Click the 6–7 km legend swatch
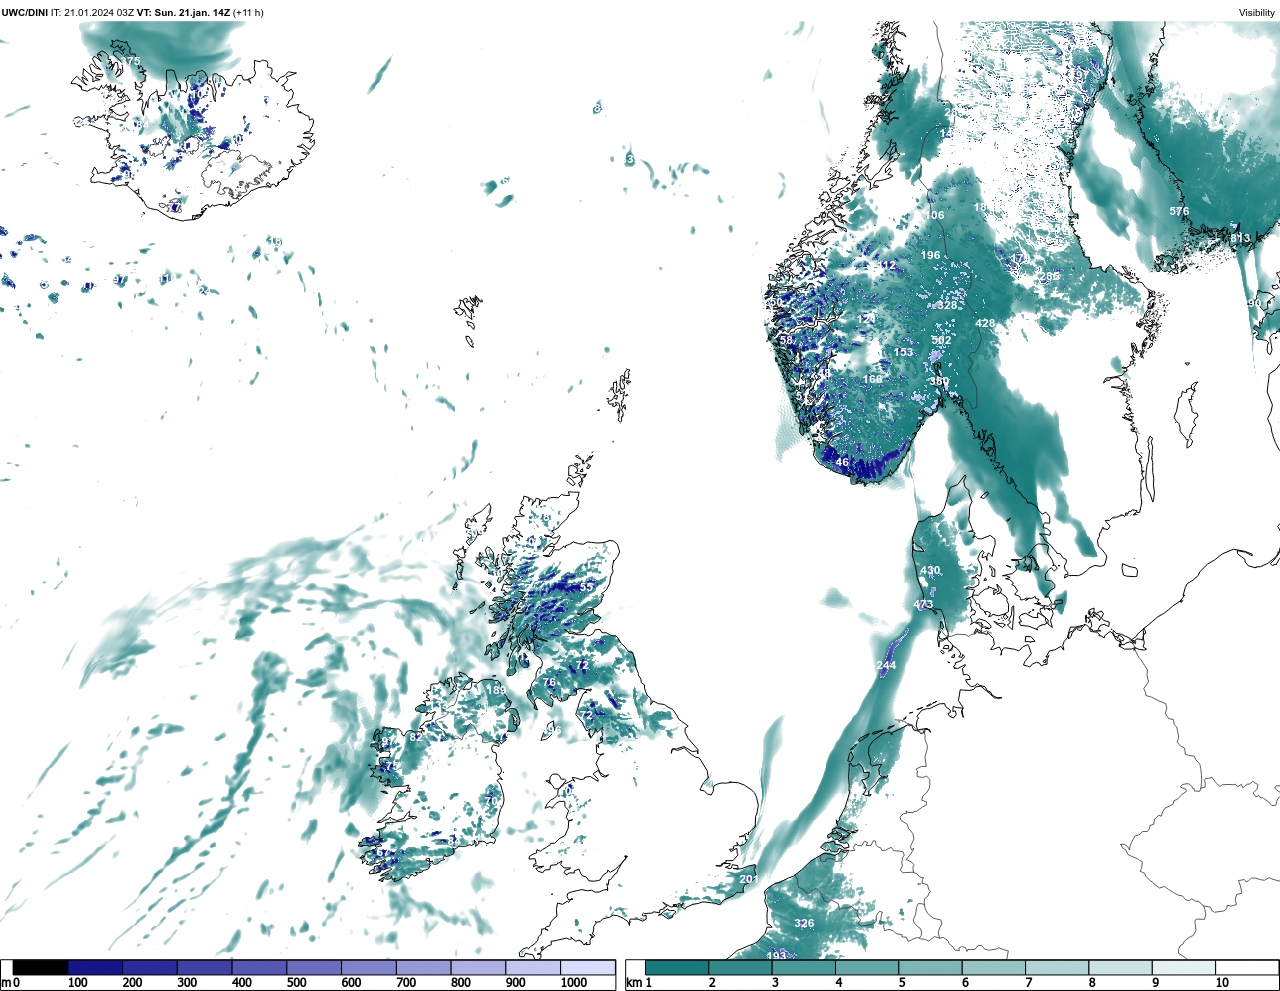The height and width of the screenshot is (991, 1280). pos(994,967)
